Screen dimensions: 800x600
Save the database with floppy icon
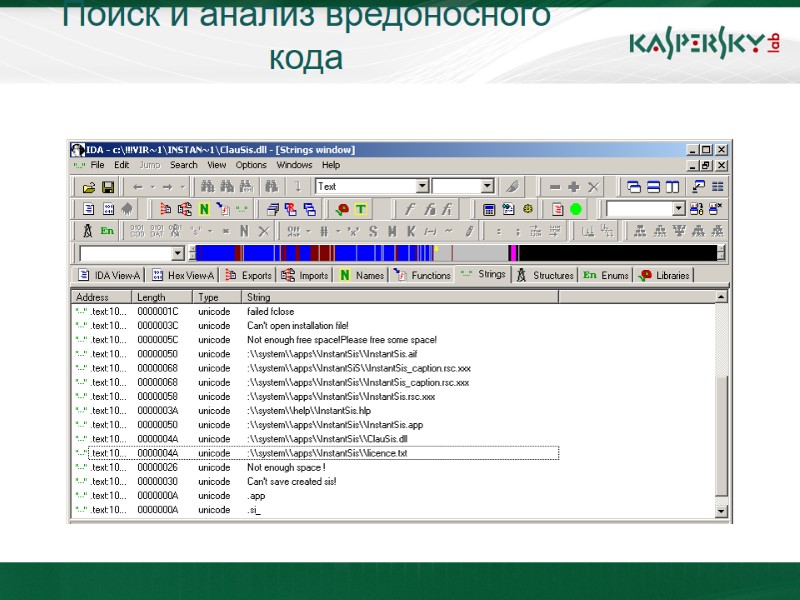point(108,187)
